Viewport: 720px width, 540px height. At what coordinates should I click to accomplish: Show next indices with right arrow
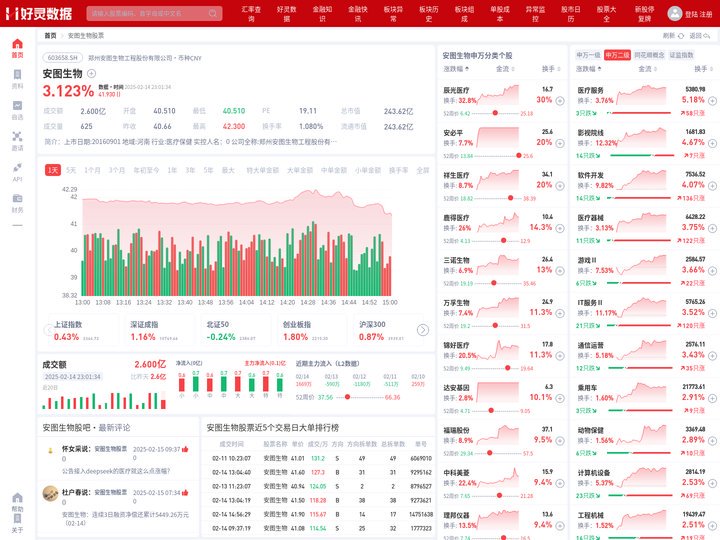tap(422, 330)
